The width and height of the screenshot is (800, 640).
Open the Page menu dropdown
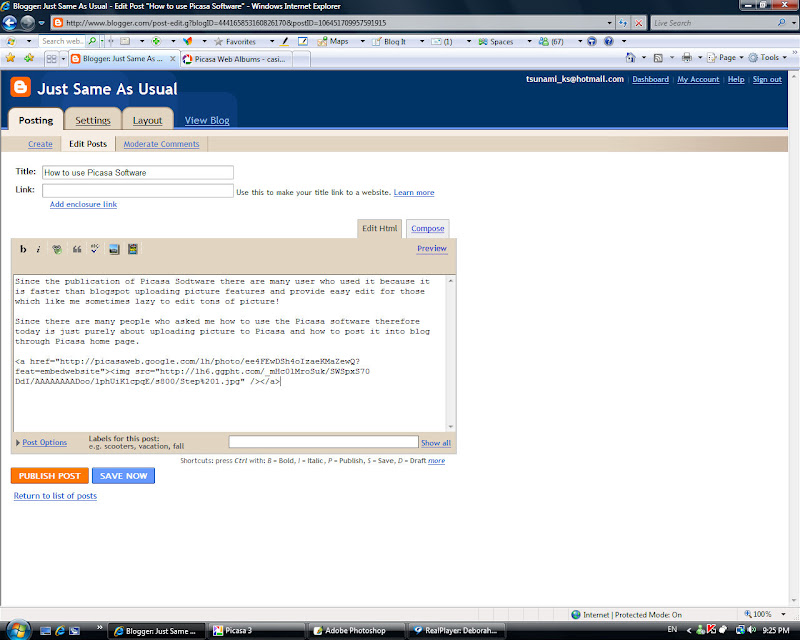click(726, 58)
